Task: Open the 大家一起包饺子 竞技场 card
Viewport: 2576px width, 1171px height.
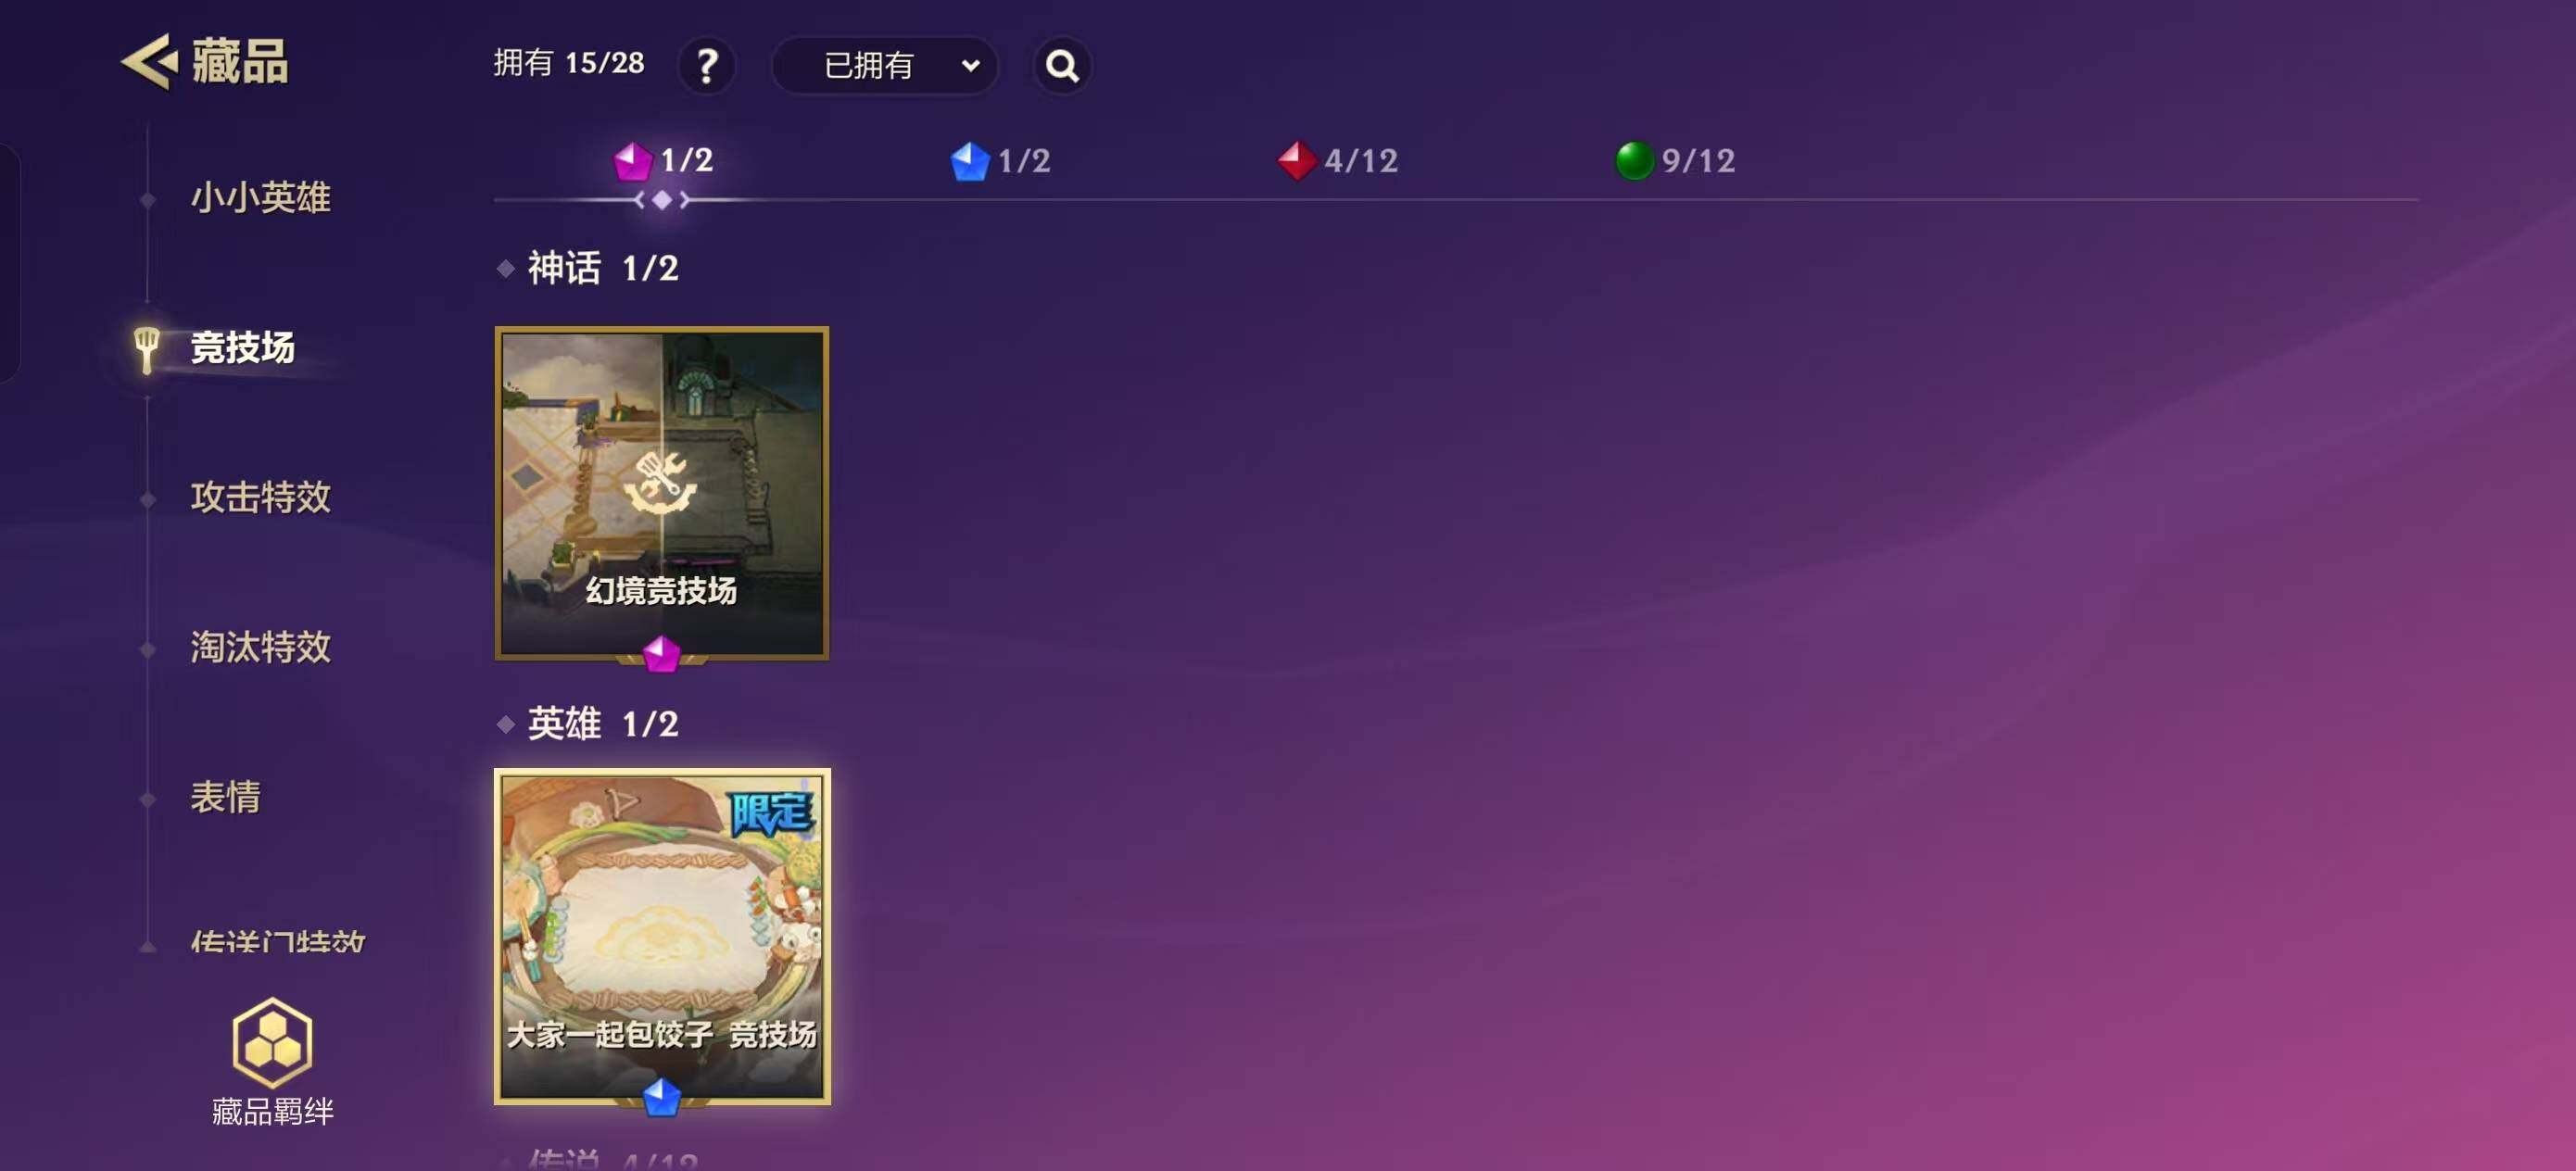Action: pos(661,935)
